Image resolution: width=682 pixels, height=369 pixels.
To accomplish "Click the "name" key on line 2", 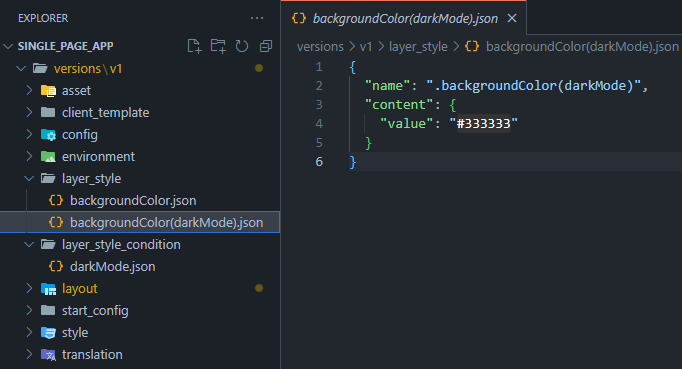I will coord(388,86).
